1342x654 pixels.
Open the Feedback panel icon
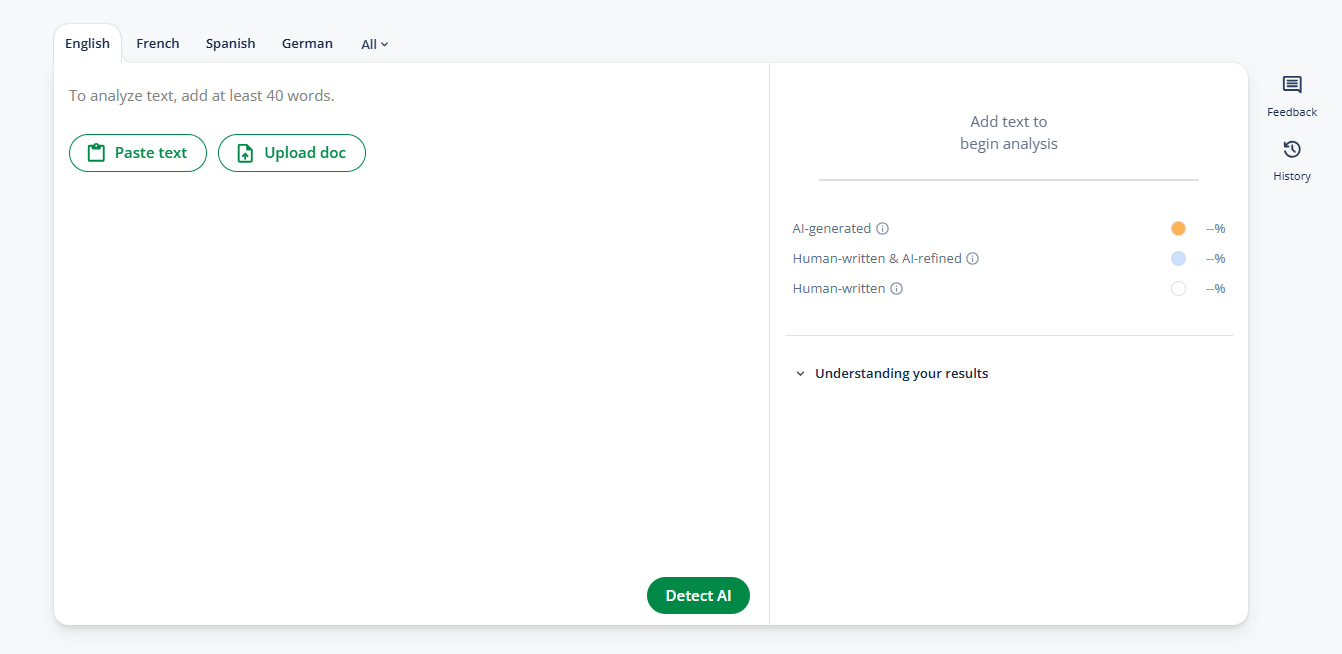coord(1291,86)
